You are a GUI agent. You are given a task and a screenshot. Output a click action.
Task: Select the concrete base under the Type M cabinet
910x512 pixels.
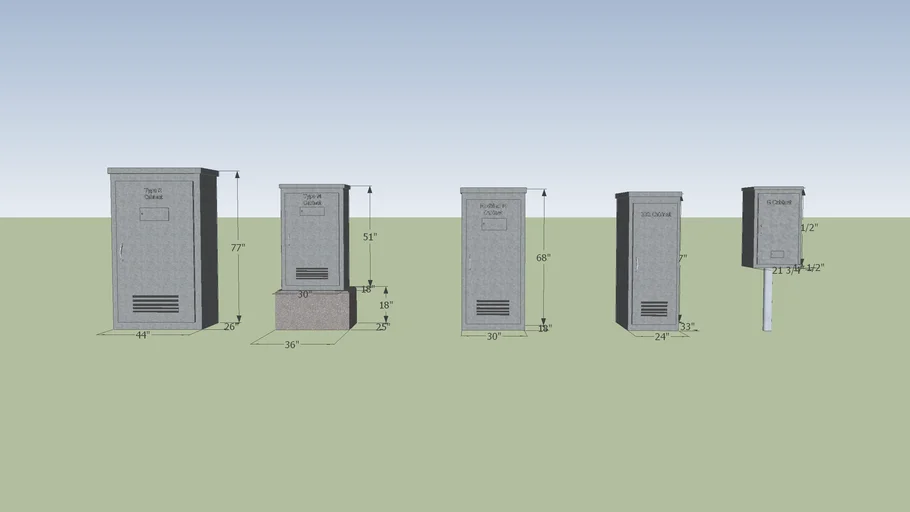coord(315,309)
